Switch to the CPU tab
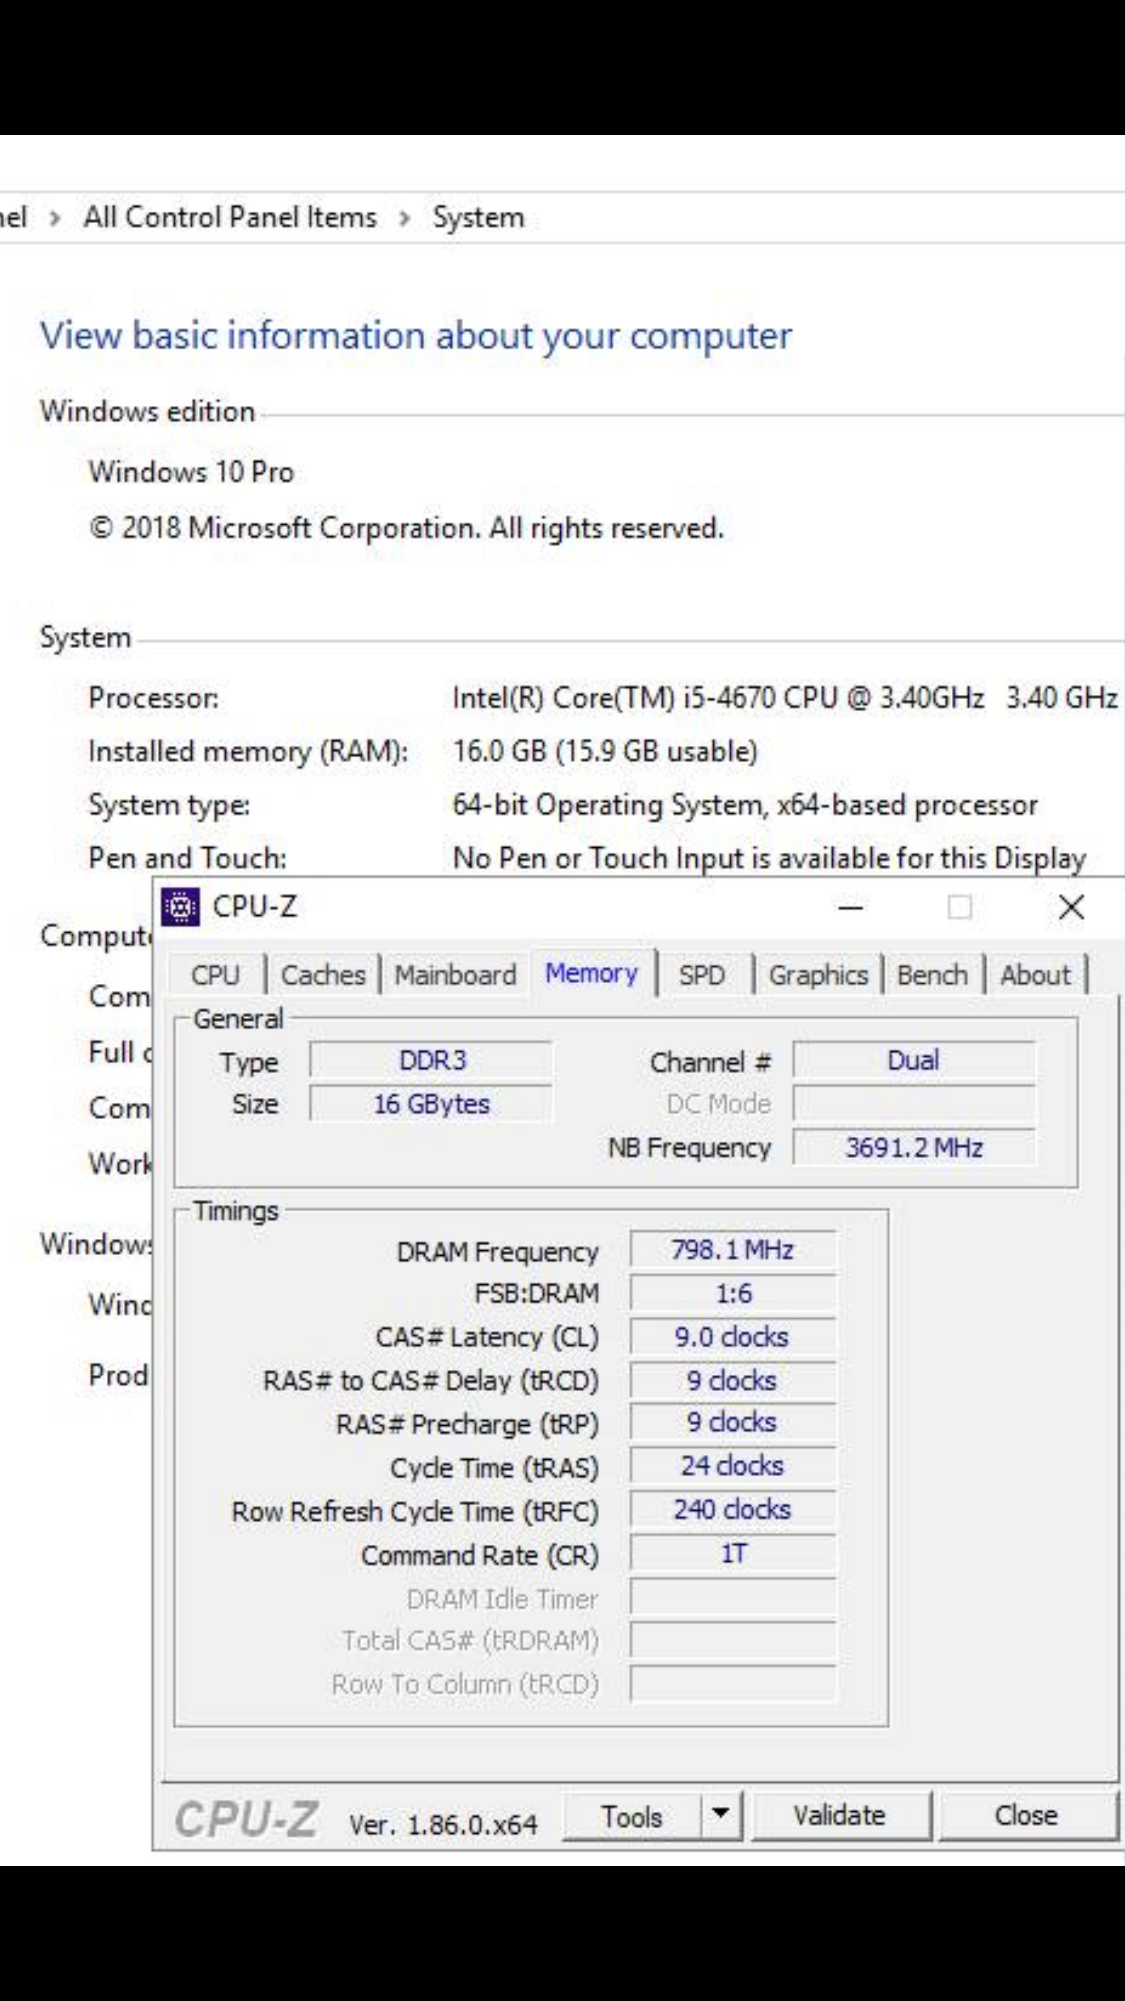This screenshot has width=1125, height=2001. (215, 975)
